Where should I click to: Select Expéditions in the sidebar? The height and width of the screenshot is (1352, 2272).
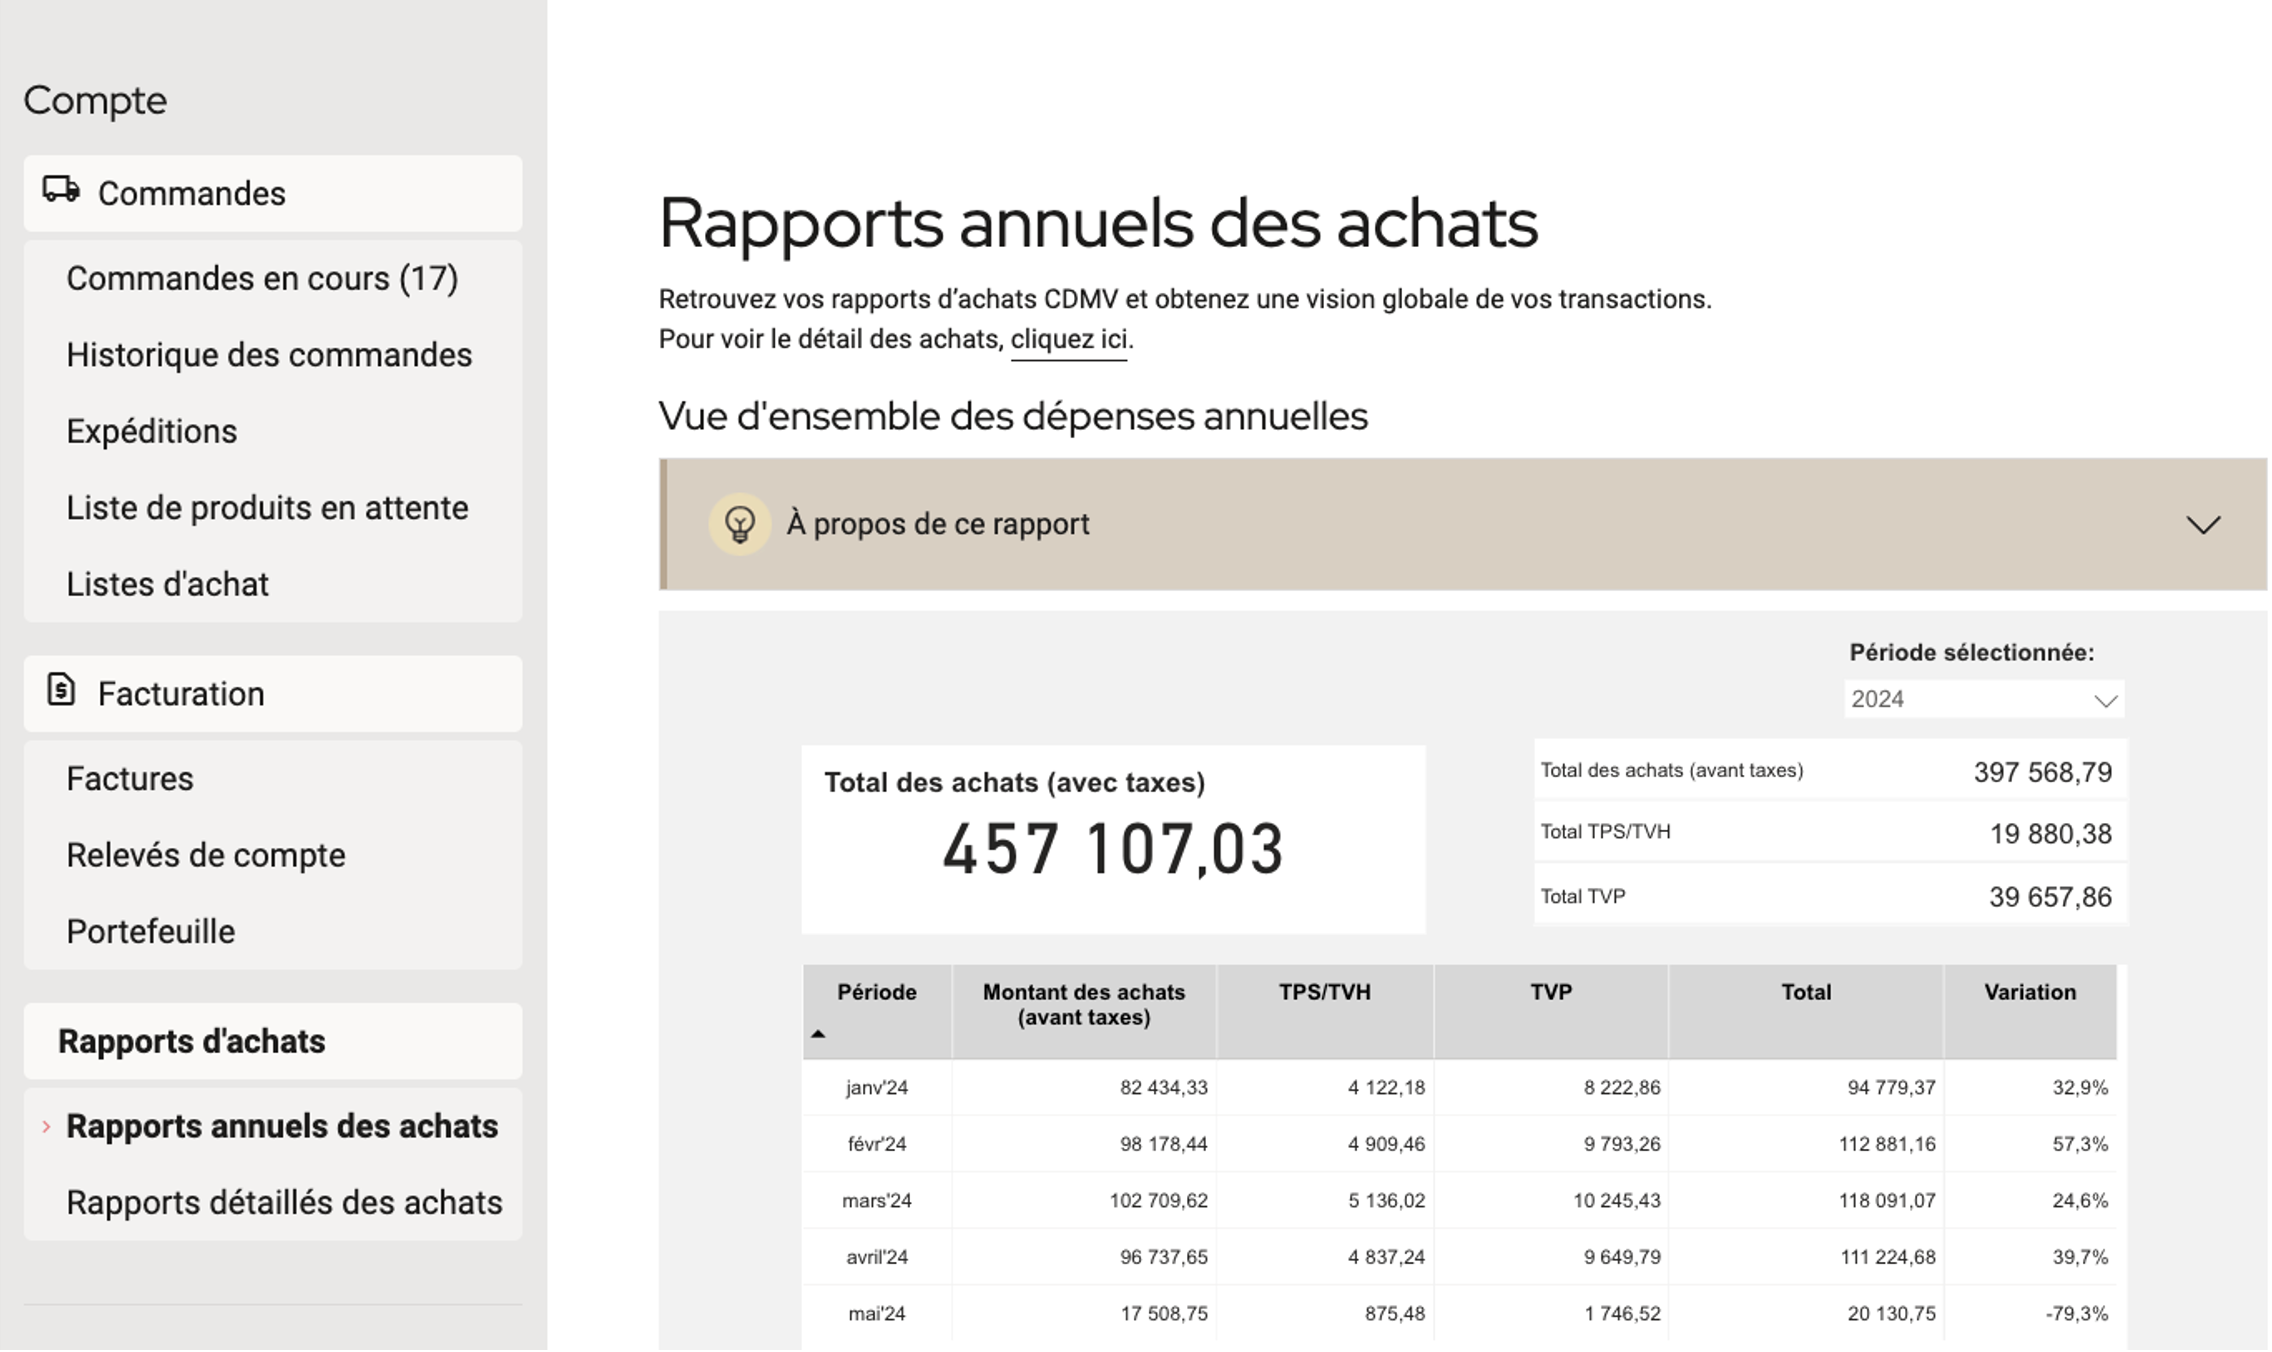152,431
